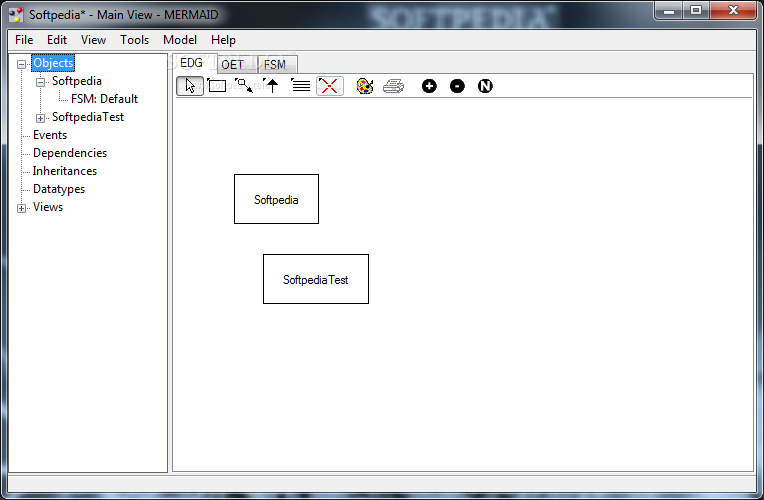
Task: Expand the SoftpediaTest tree node
Action: [x=40, y=118]
